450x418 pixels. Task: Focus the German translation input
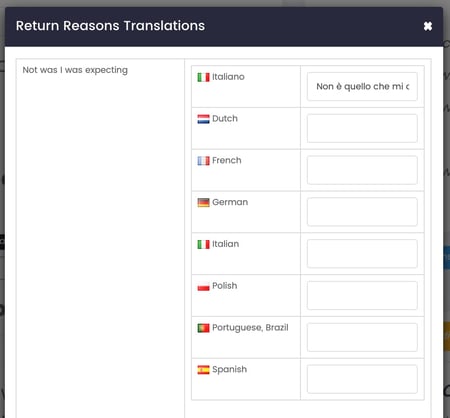click(362, 212)
